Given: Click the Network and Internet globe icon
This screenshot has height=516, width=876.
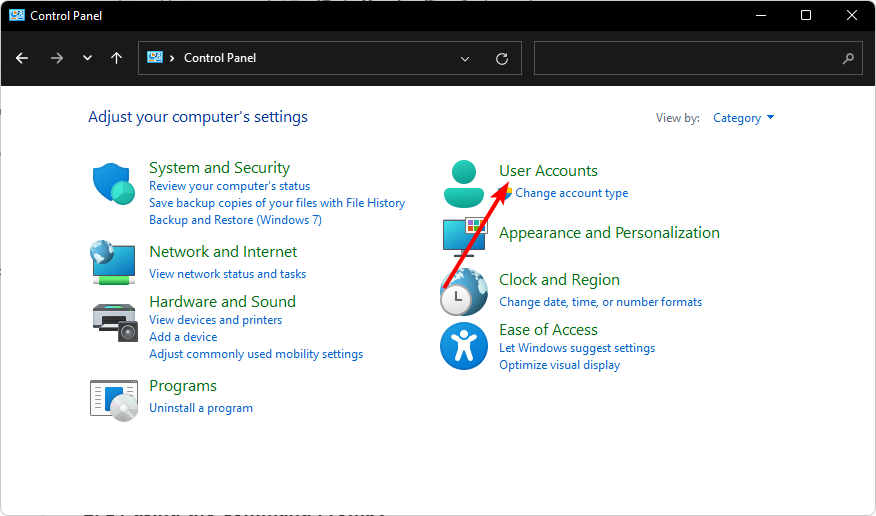Looking at the screenshot, I should pos(113,261).
